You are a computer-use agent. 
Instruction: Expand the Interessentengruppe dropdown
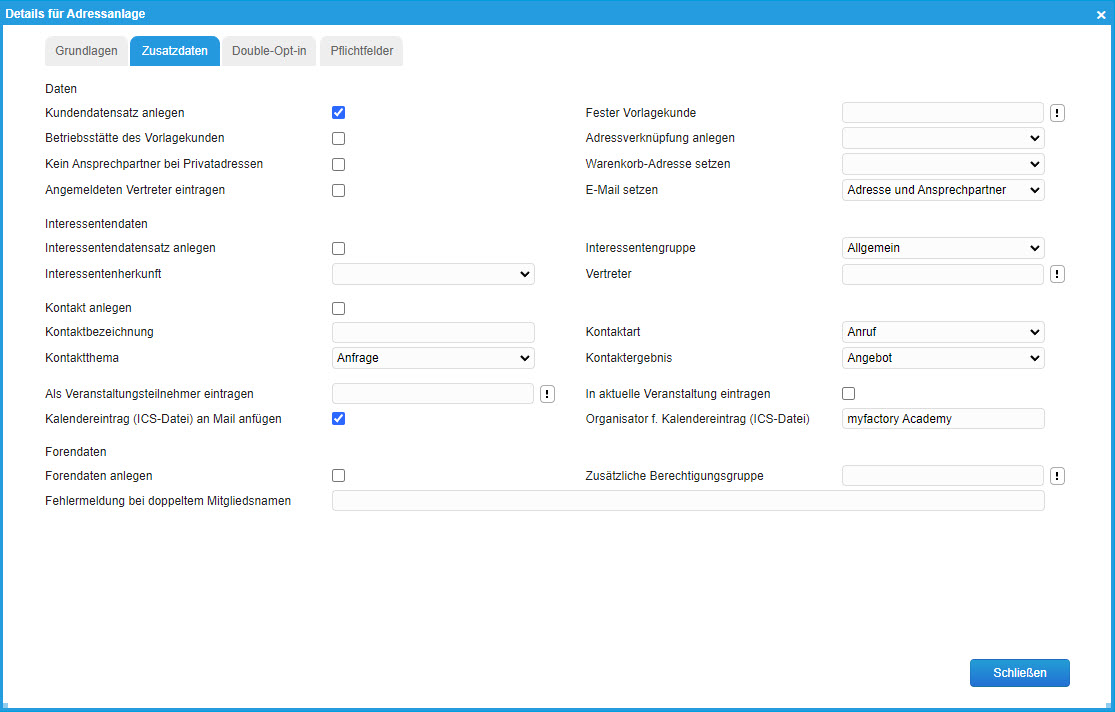tap(943, 248)
